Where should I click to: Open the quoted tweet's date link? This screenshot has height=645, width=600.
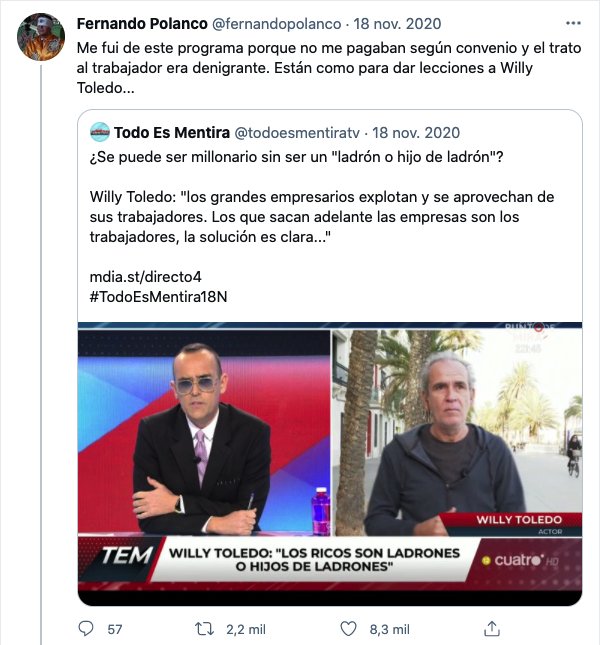pyautogui.click(x=416, y=133)
